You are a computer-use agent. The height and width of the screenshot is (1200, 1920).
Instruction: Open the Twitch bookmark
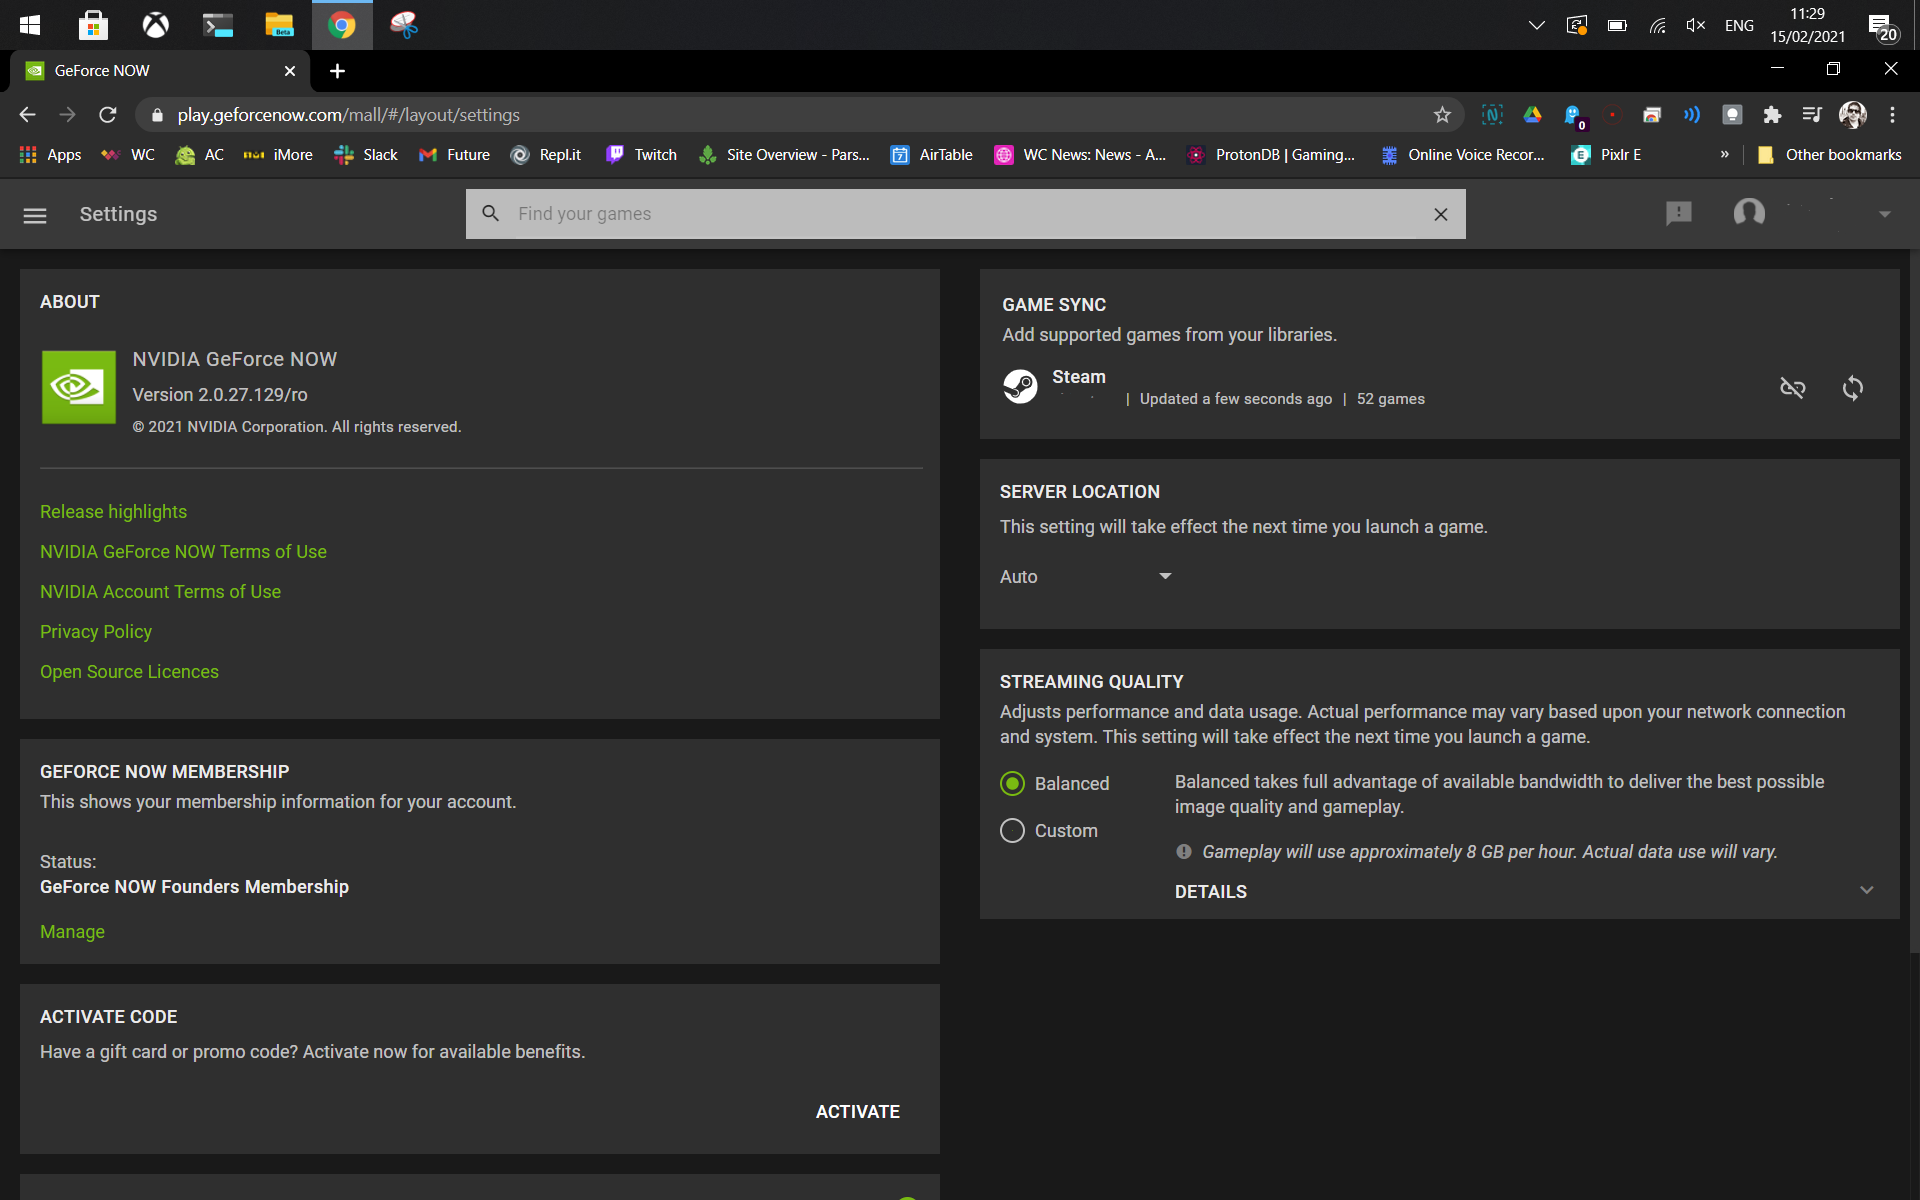(x=642, y=155)
